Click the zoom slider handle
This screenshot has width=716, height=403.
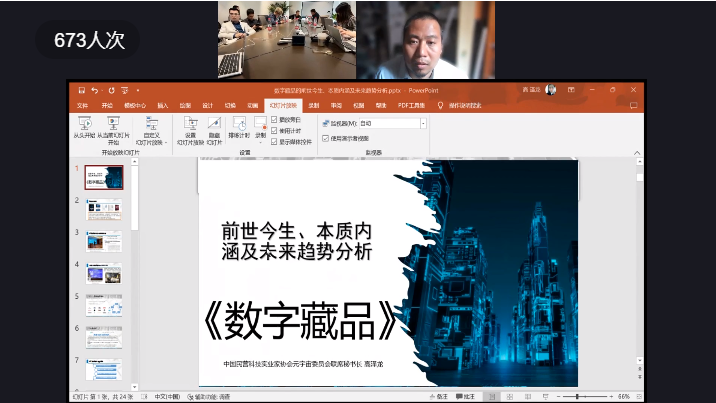577,397
